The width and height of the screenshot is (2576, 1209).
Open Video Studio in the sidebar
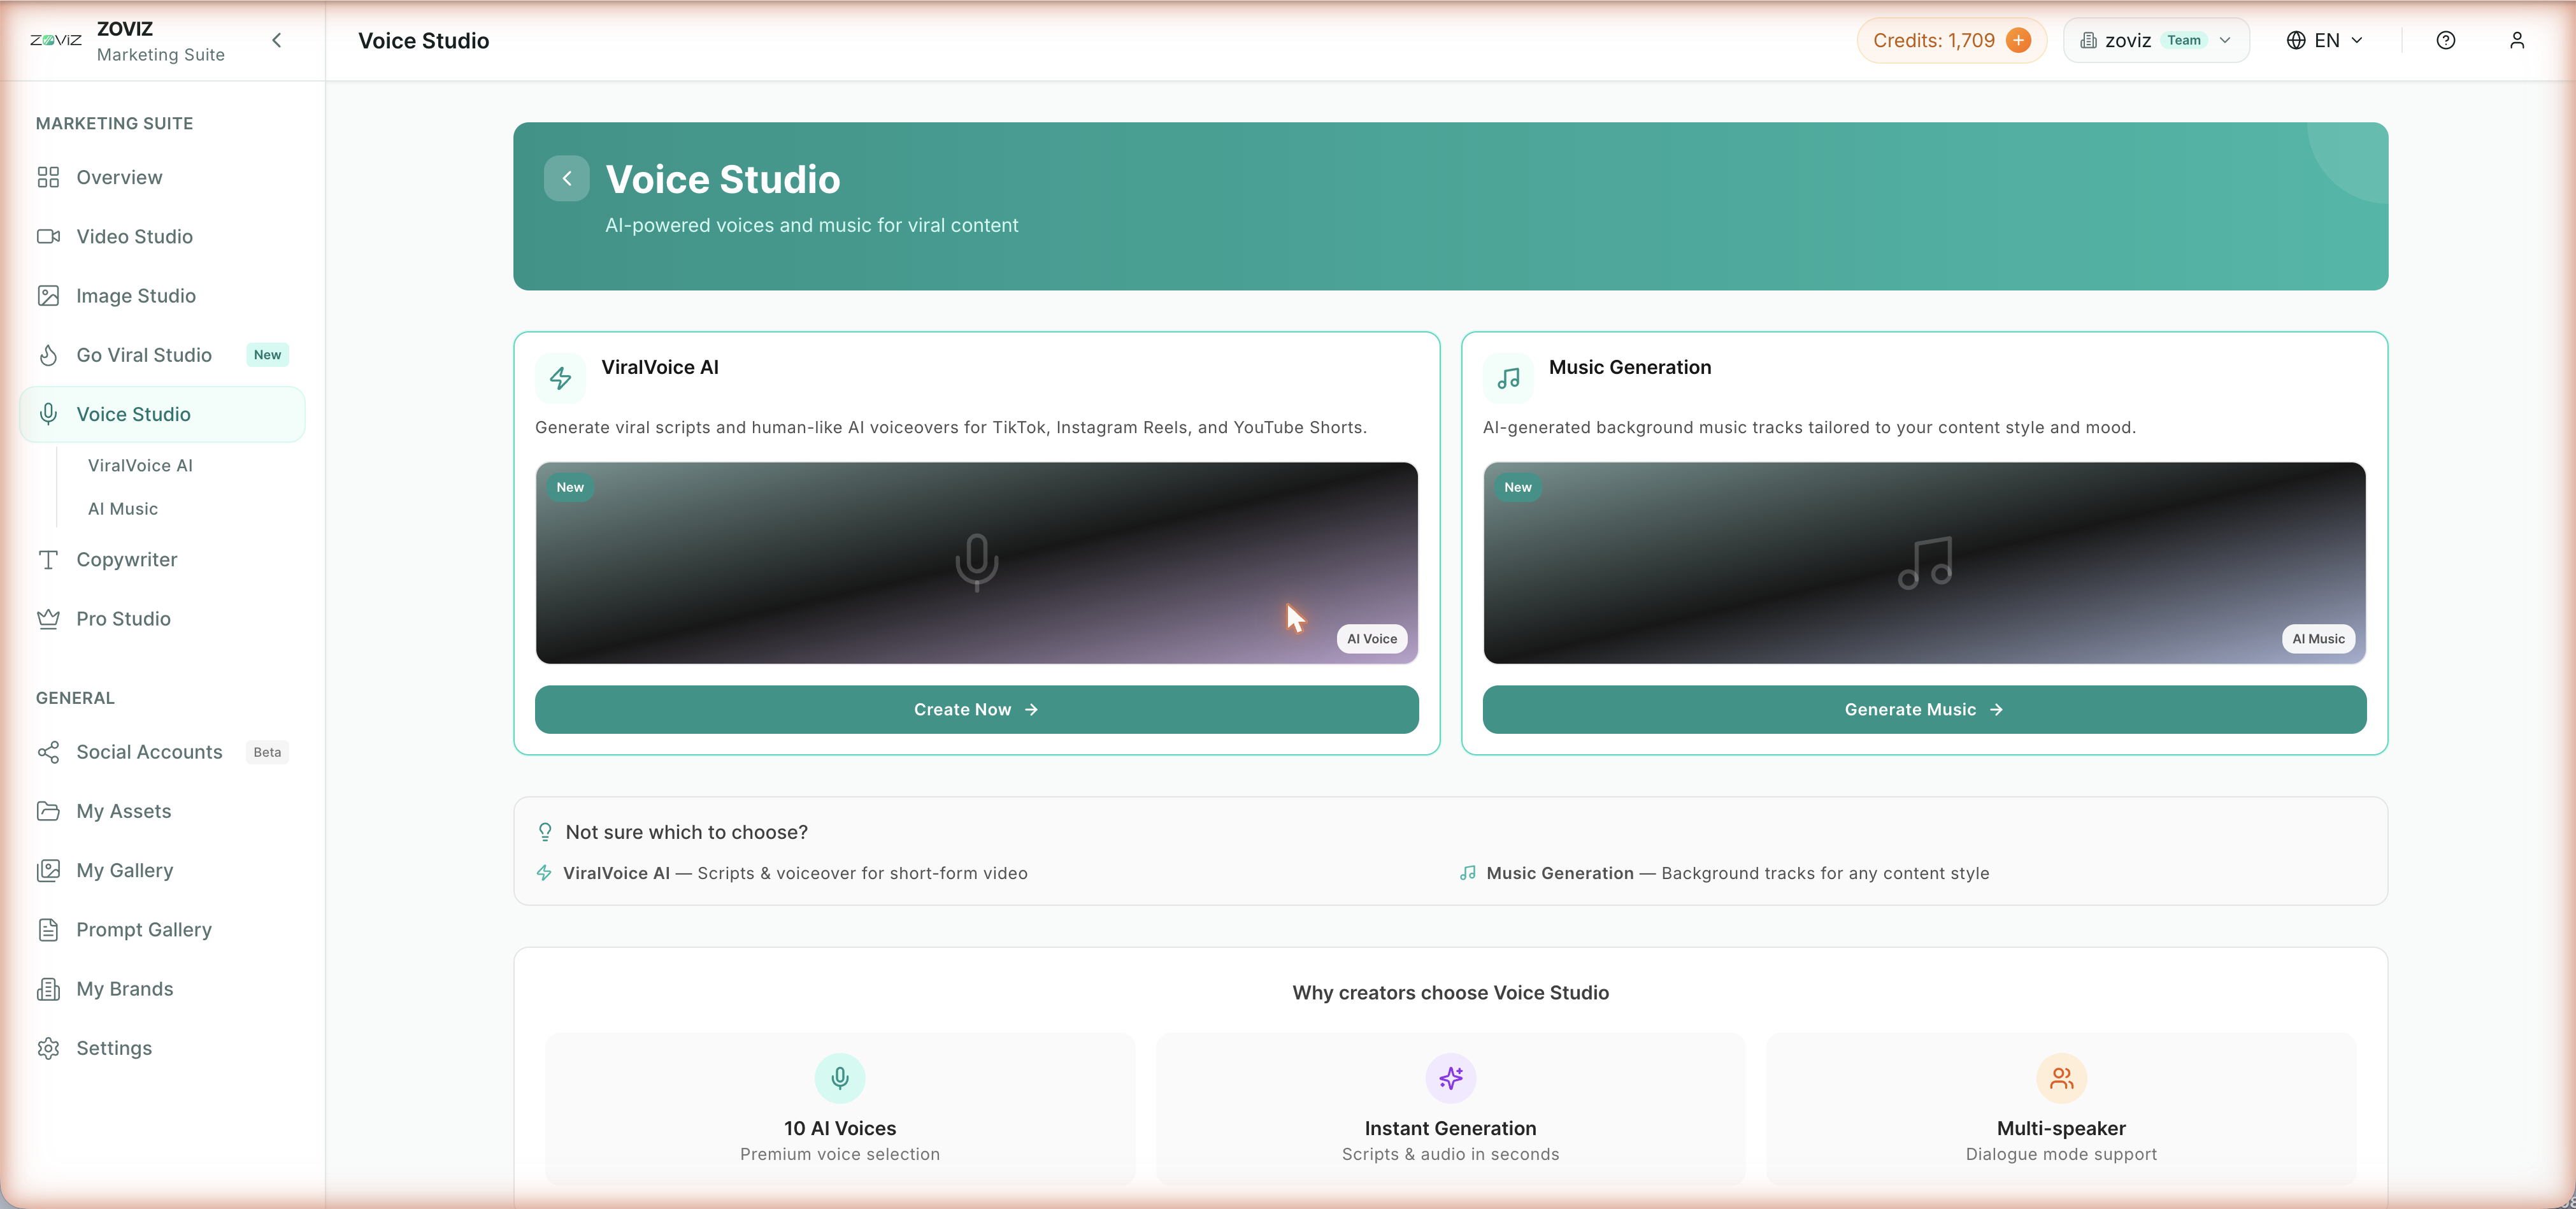162,236
